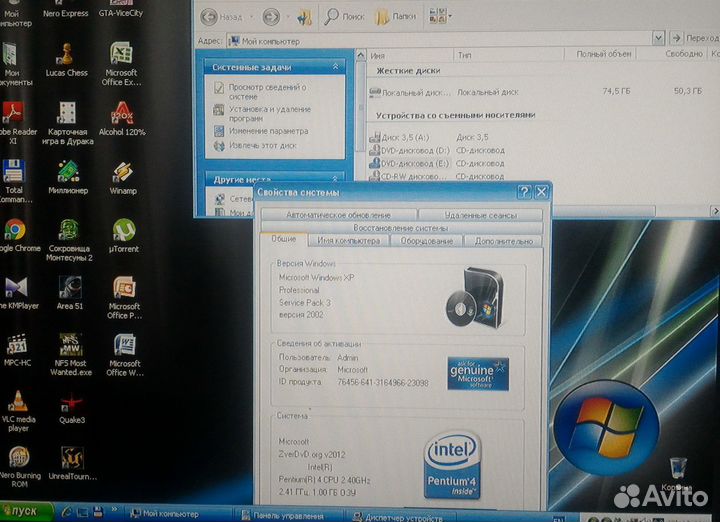The image size is (720, 522).
Task: Switch to the Восстановление системы tab
Action: pyautogui.click(x=401, y=228)
